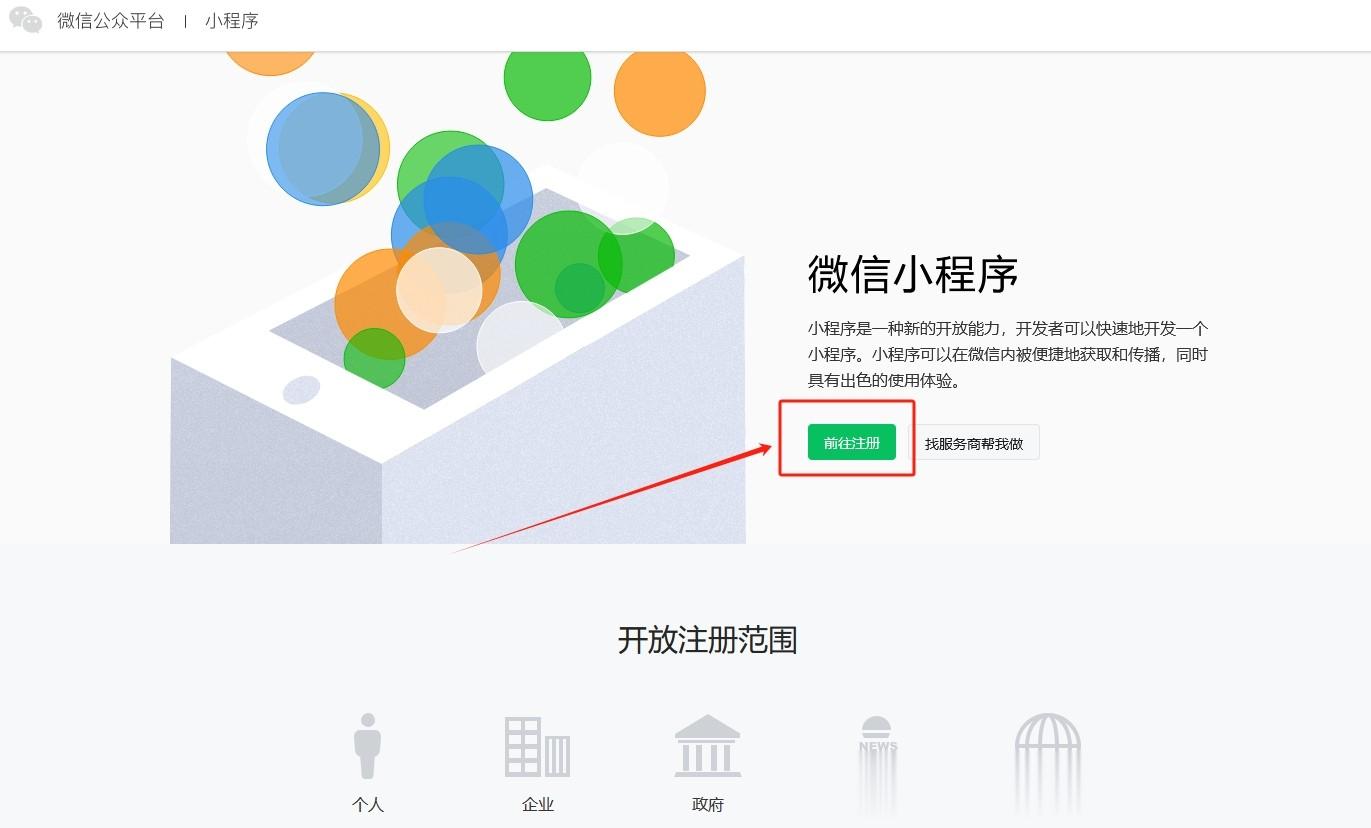The width and height of the screenshot is (1371, 828).
Task: Click the phone and bubbles illustration
Action: point(458,296)
